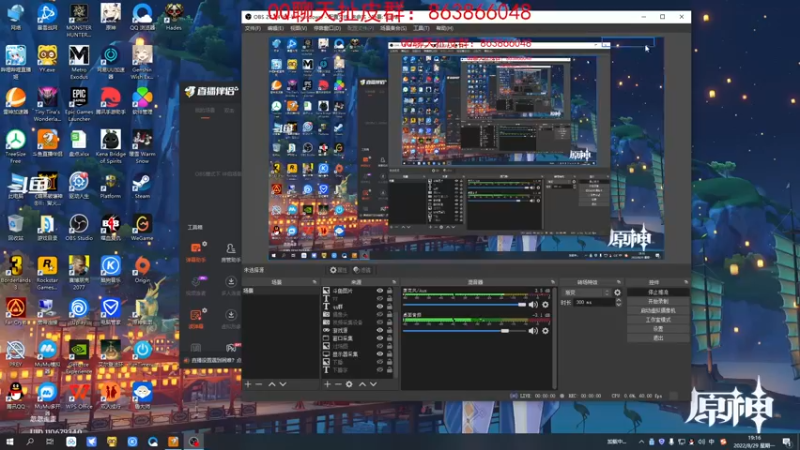Select 弹幕助手 tool in 直播伴侣 panel
Screen dimensions: 800x450
tap(196, 252)
